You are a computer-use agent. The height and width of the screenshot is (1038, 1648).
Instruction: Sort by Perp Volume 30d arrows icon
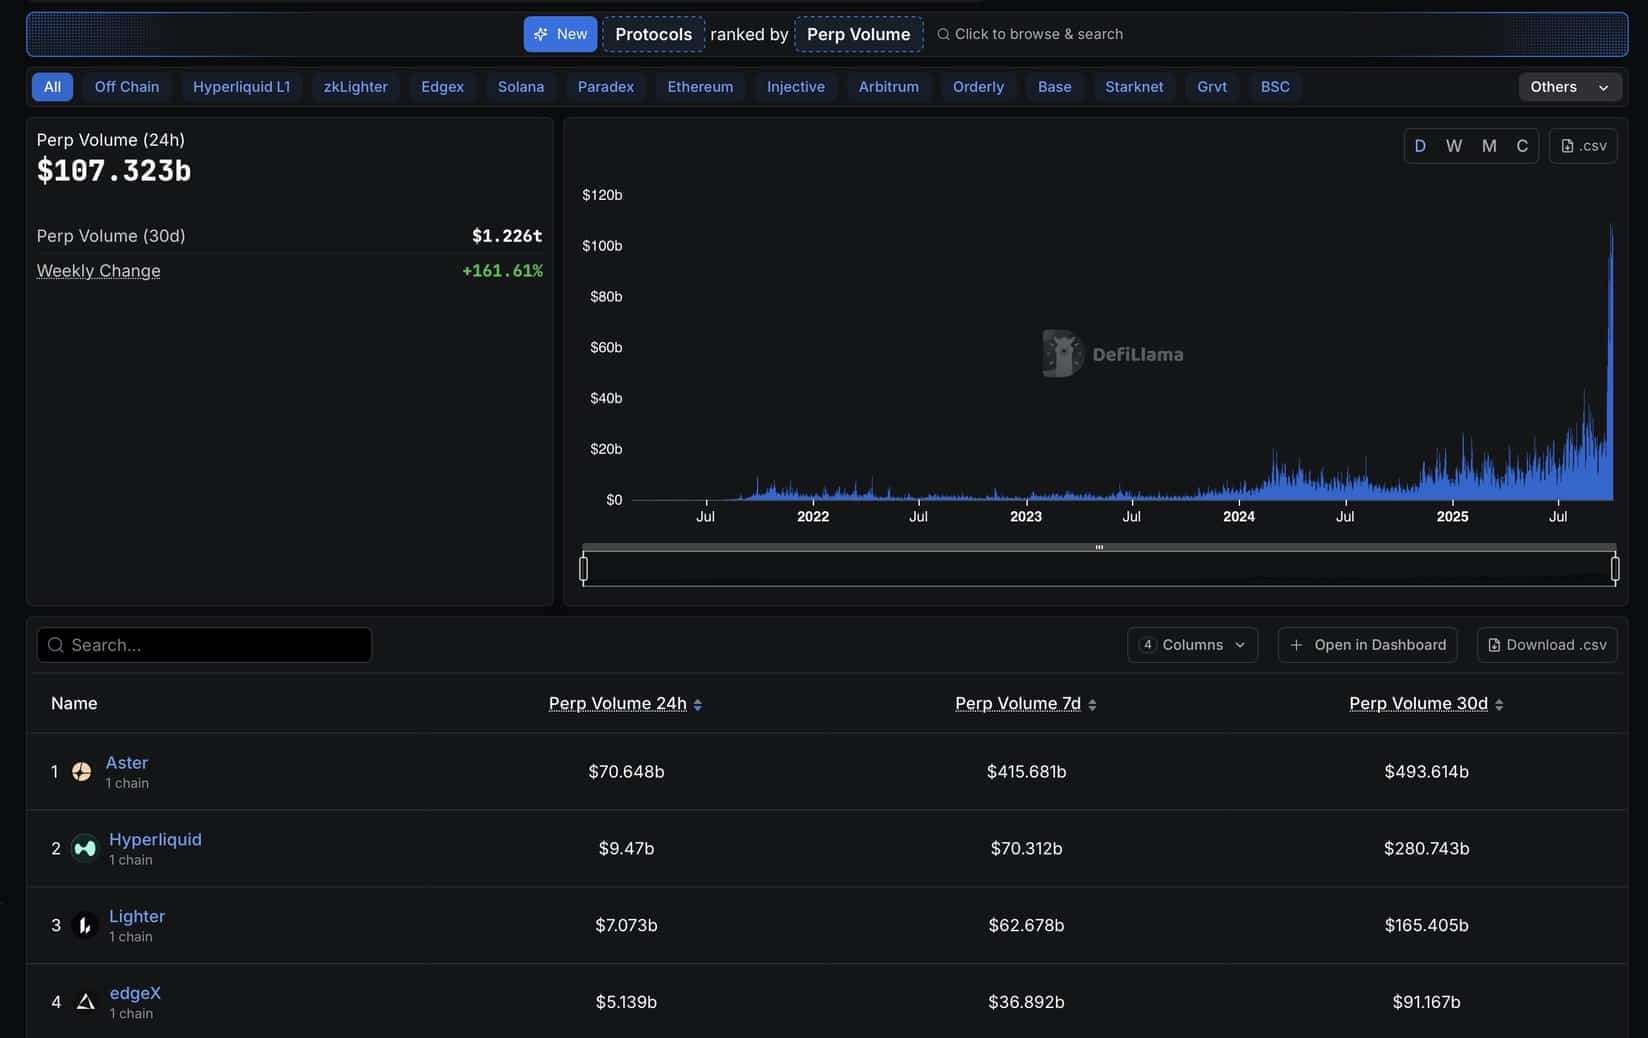pyautogui.click(x=1499, y=705)
